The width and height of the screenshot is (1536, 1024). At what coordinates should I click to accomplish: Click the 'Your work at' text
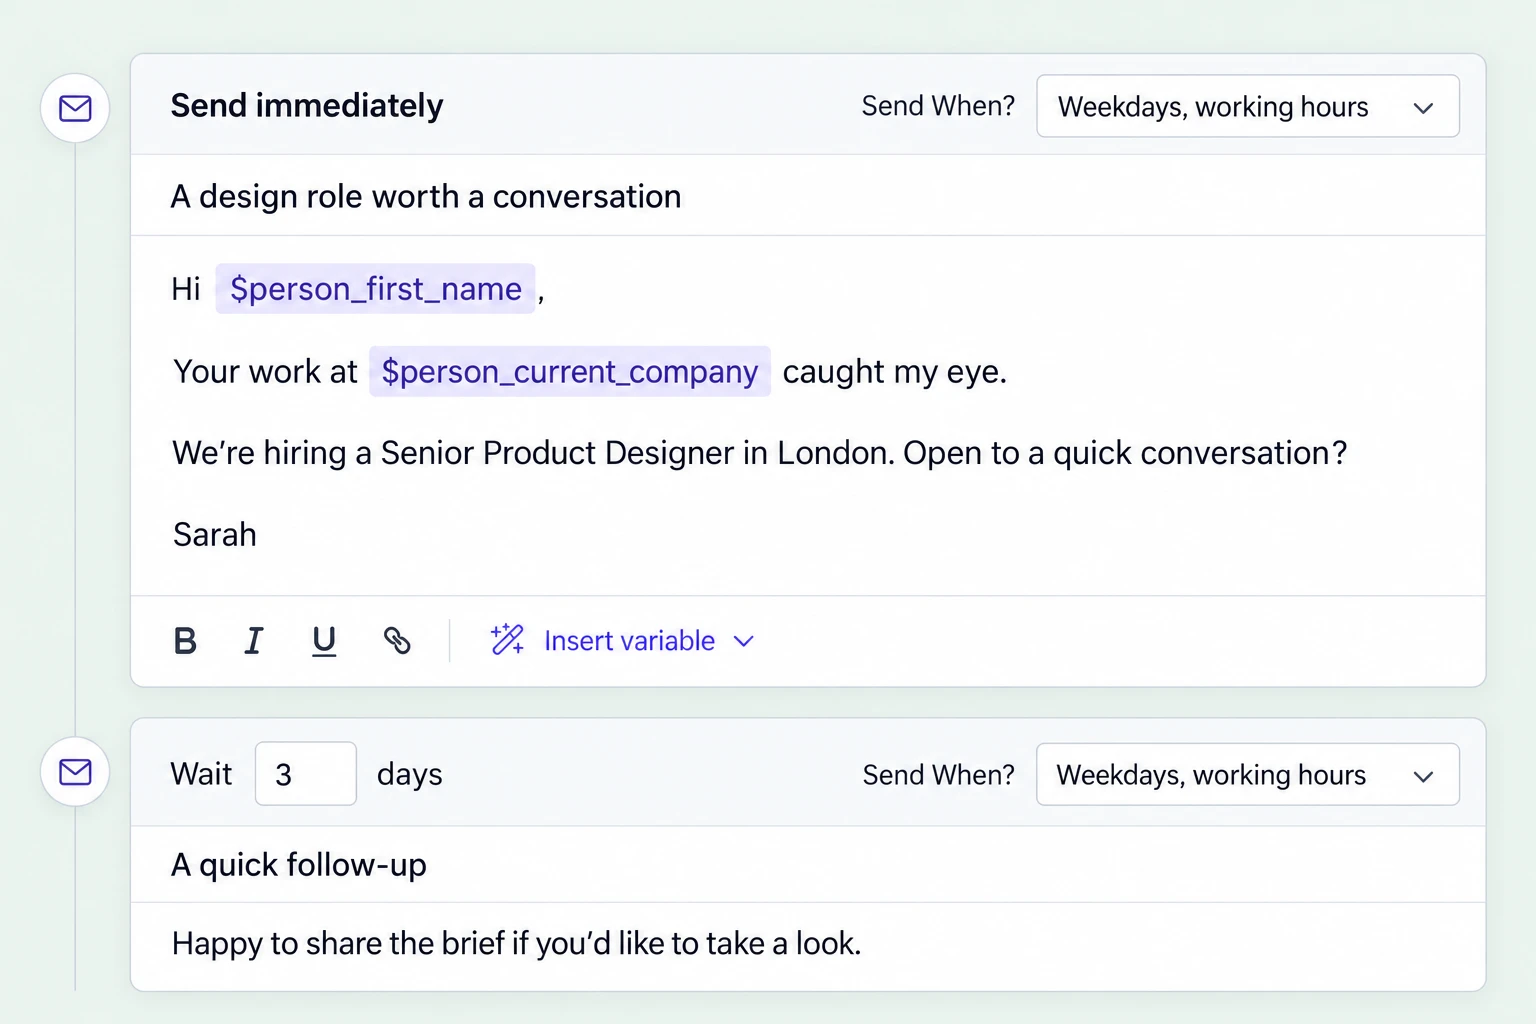(265, 372)
